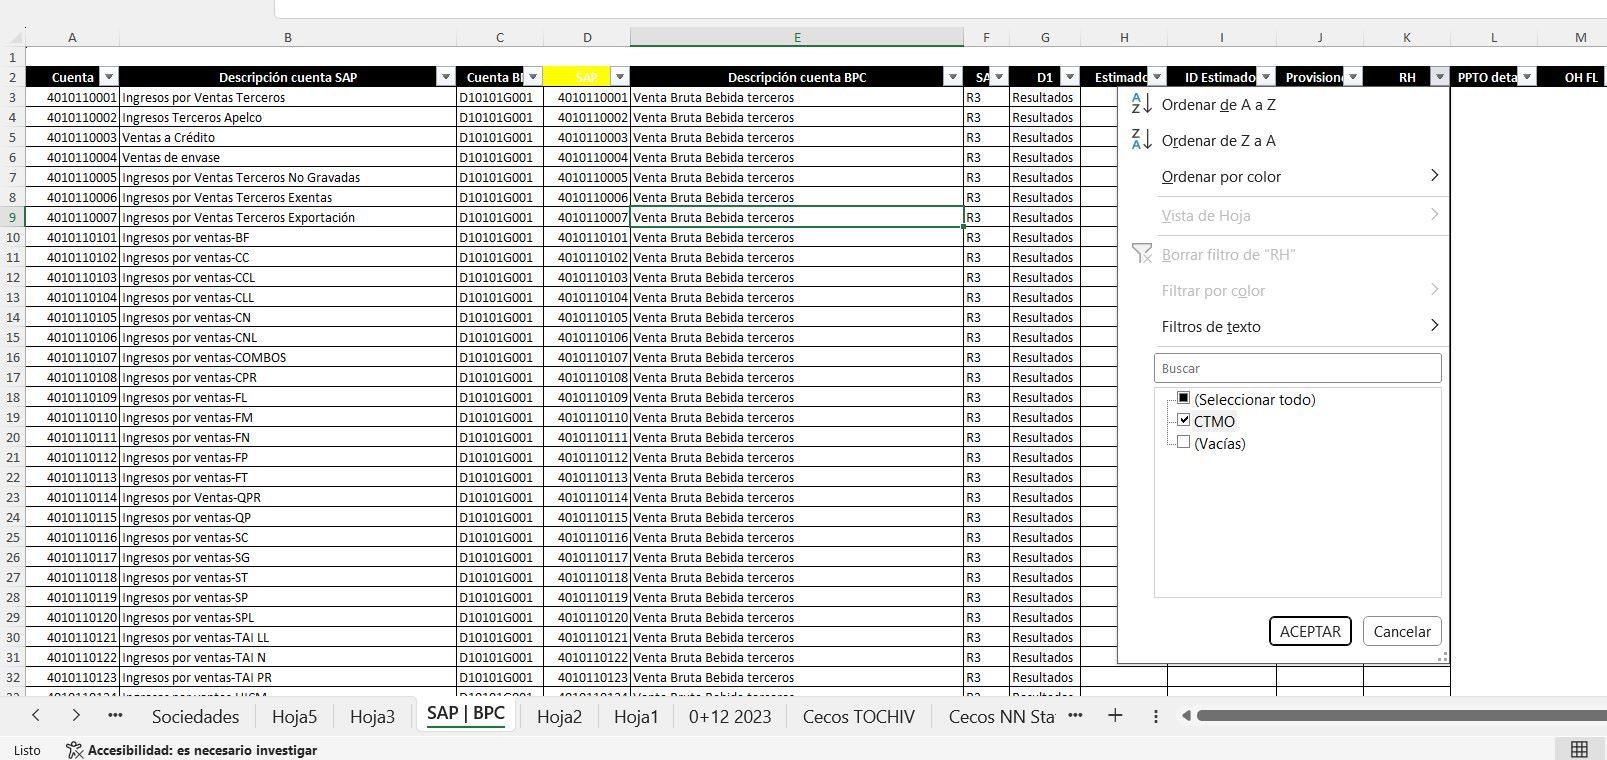Click the horizontal scrollbar at bottom
1607x760 pixels.
click(x=1400, y=716)
